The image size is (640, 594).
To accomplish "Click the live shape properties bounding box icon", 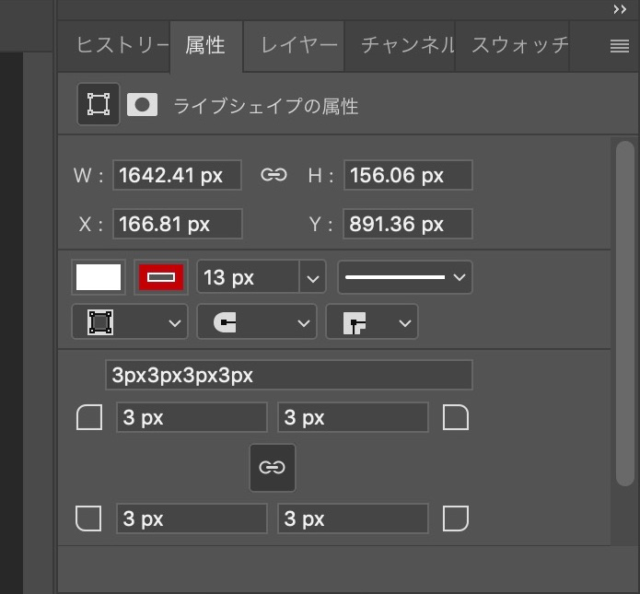I will [98, 104].
